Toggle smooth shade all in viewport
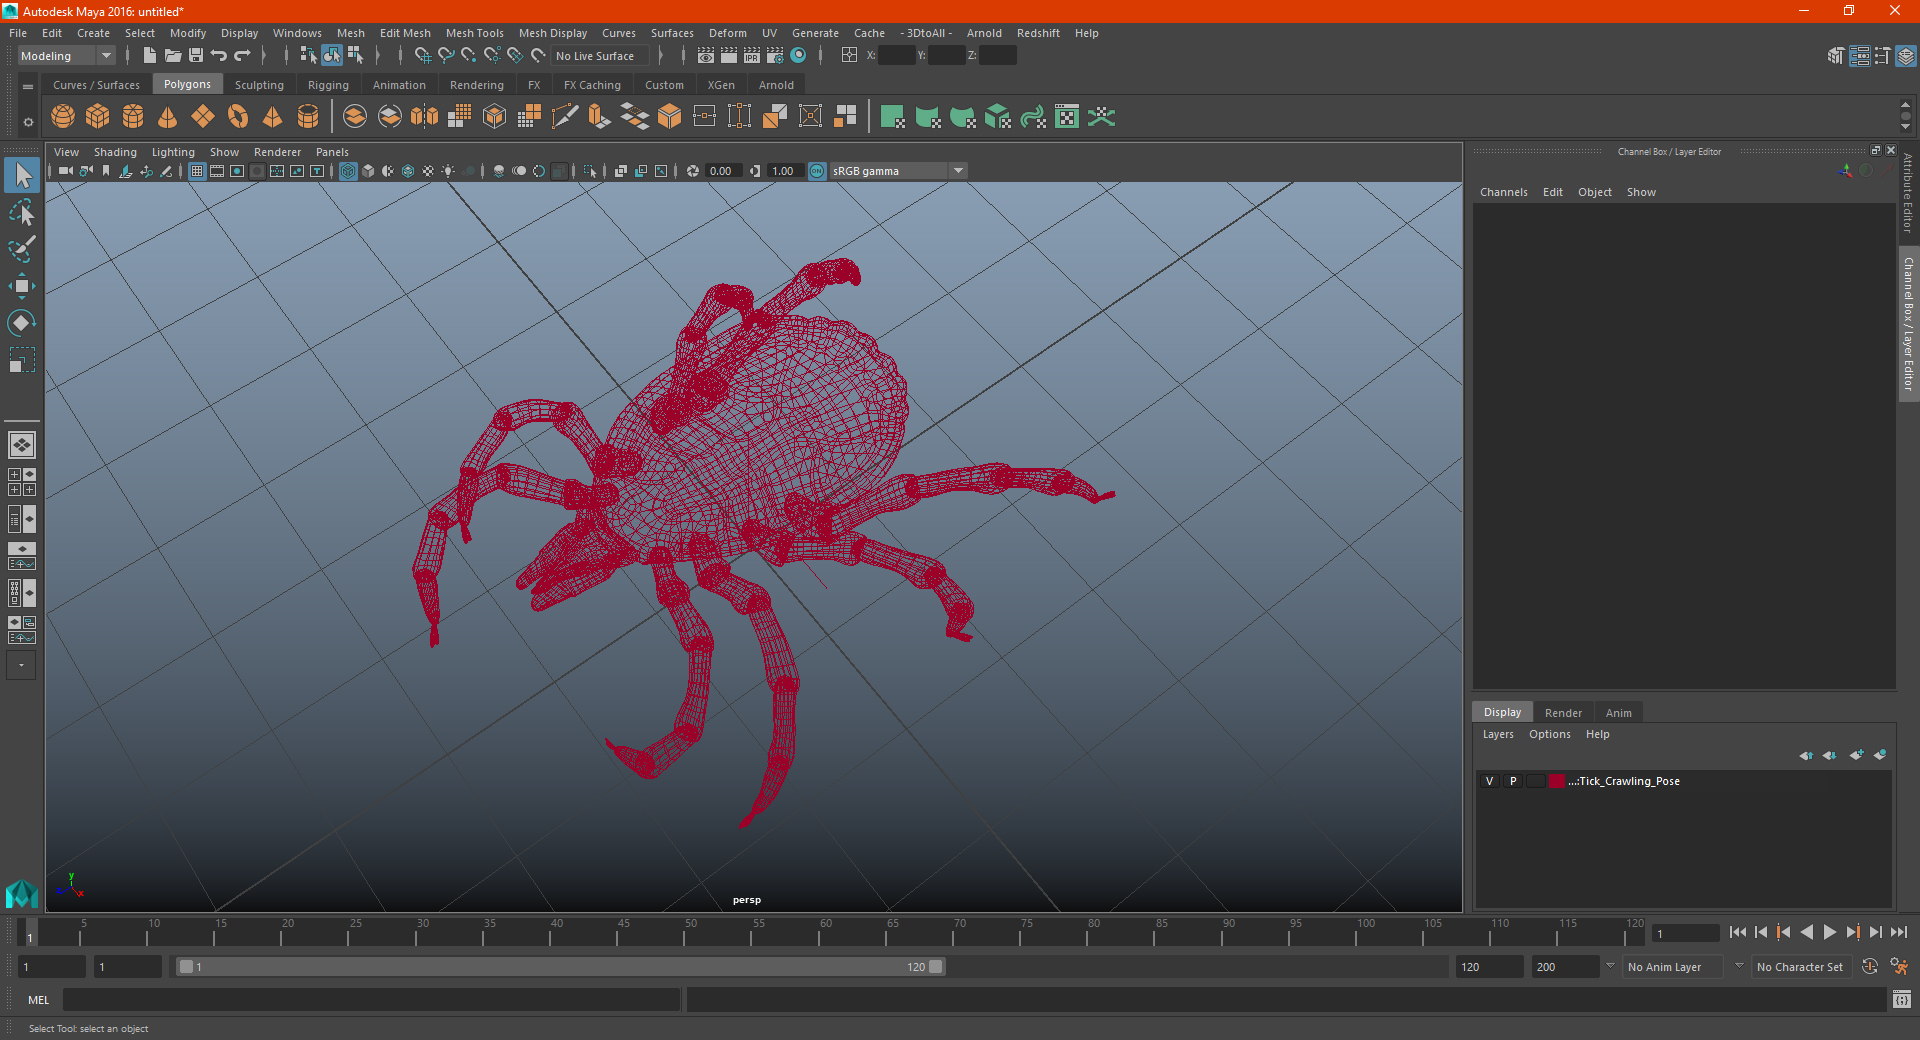The width and height of the screenshot is (1920, 1040). click(x=368, y=171)
